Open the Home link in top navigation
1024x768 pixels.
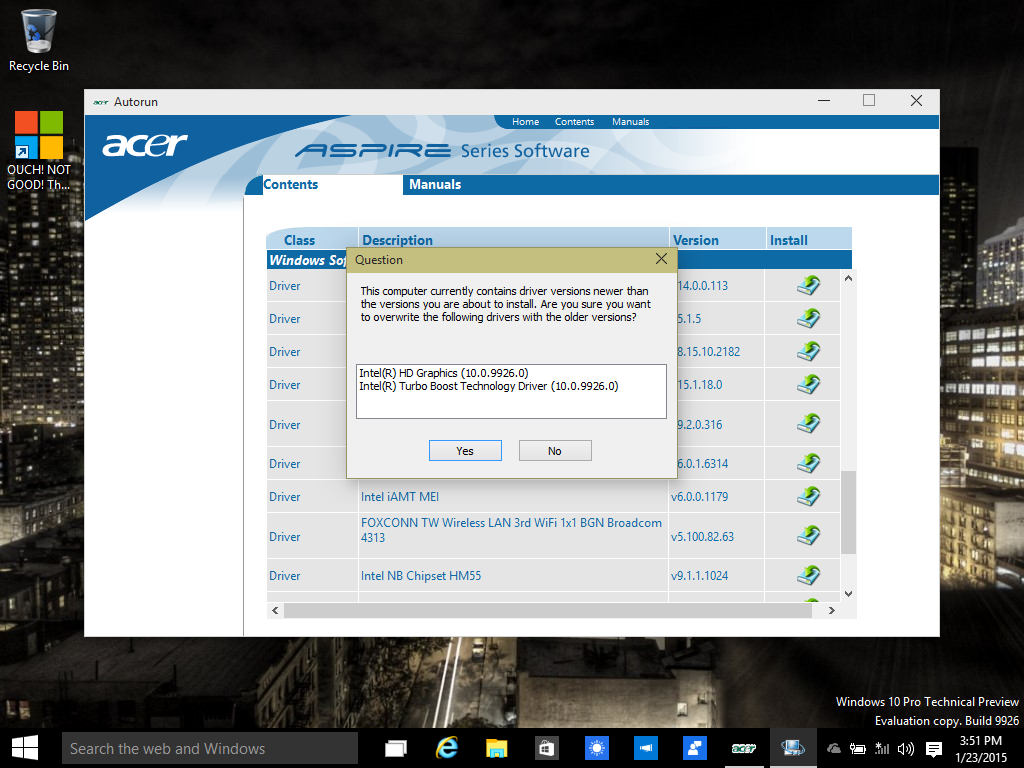526,121
